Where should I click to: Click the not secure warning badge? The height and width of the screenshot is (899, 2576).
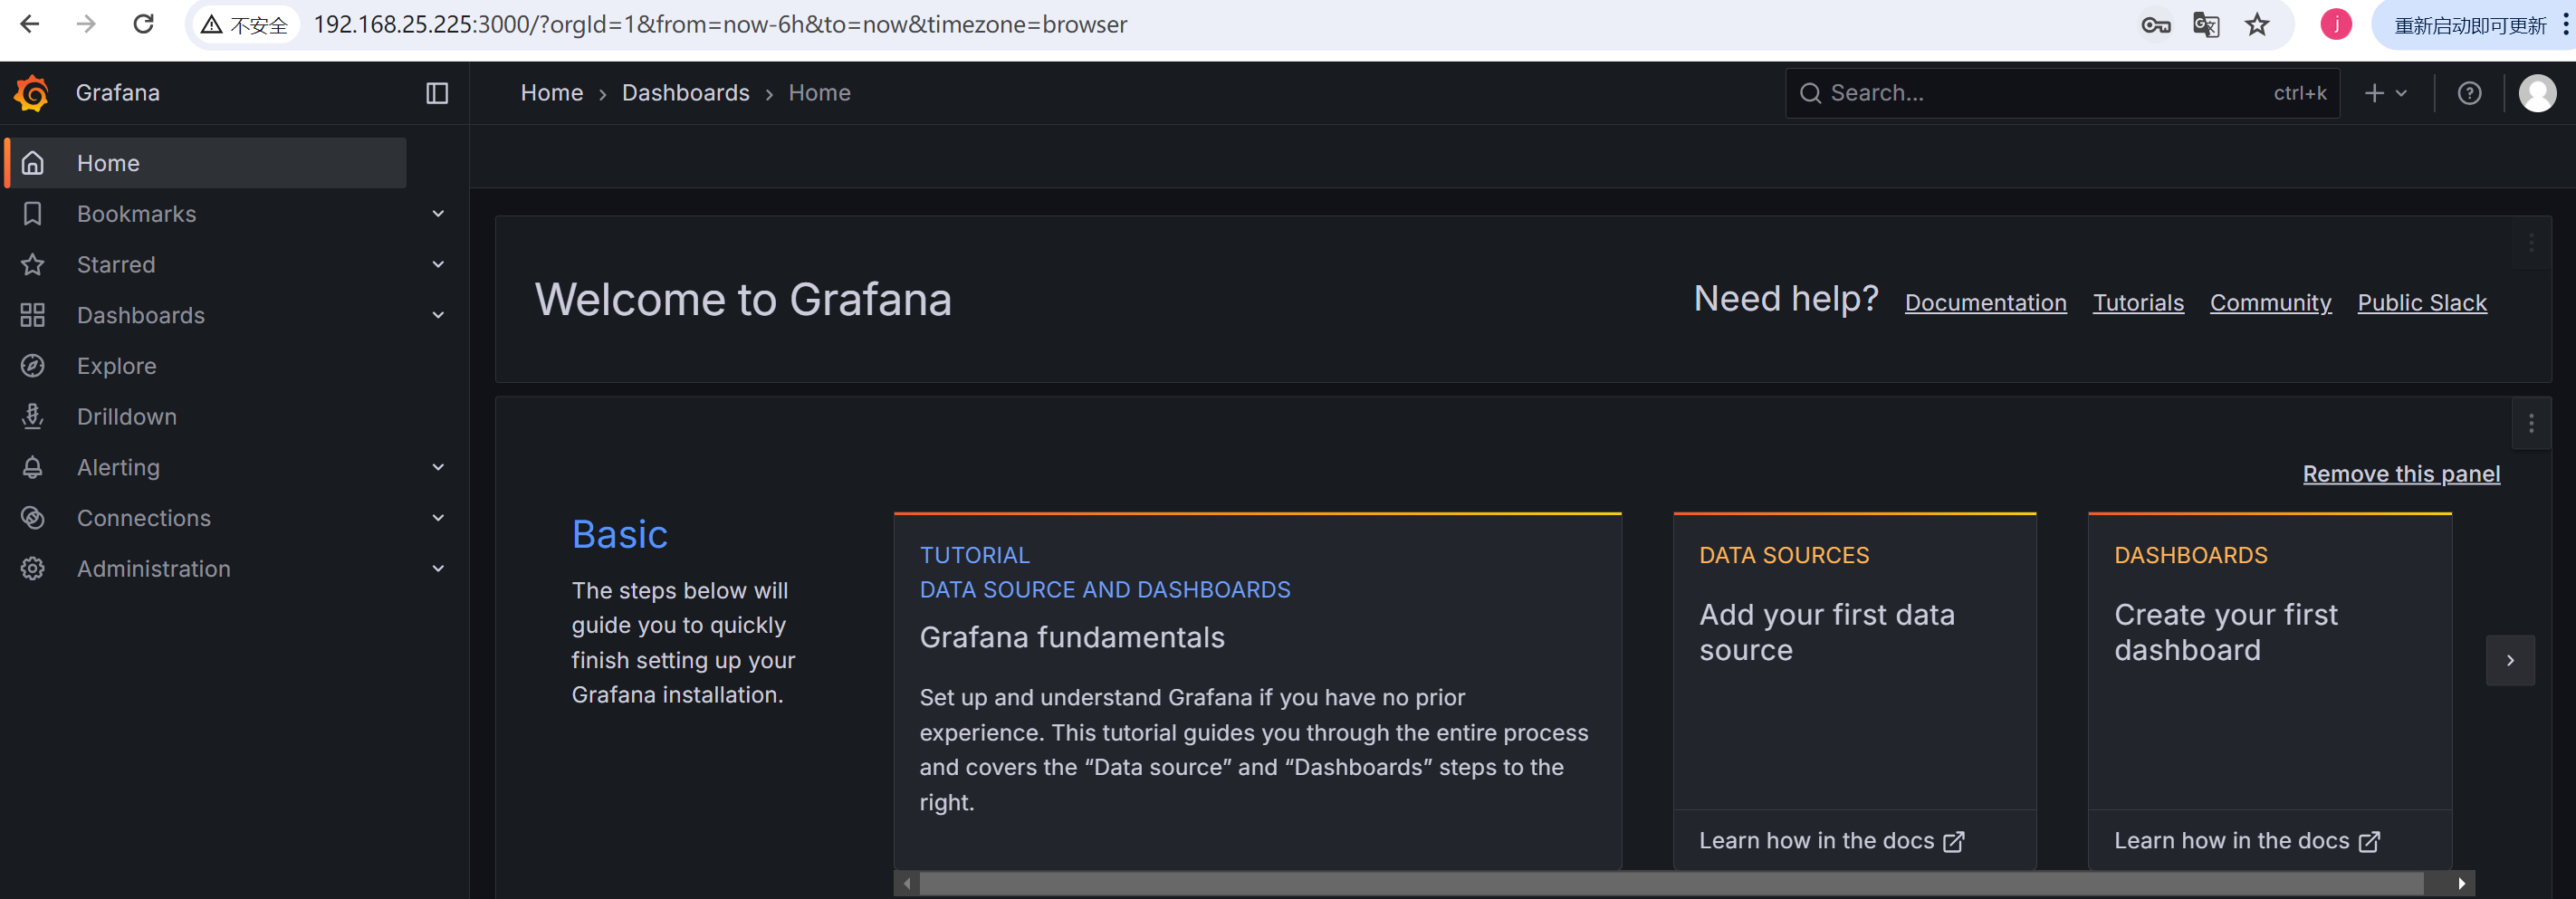click(x=245, y=25)
